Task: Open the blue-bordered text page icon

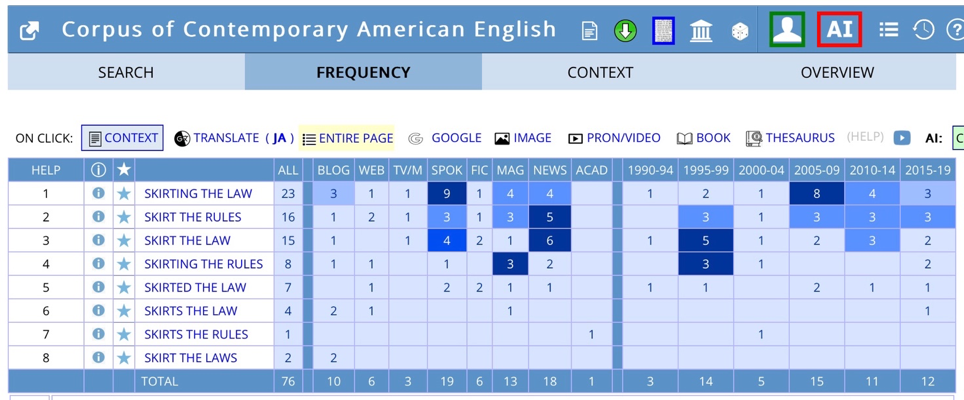Action: pos(663,31)
